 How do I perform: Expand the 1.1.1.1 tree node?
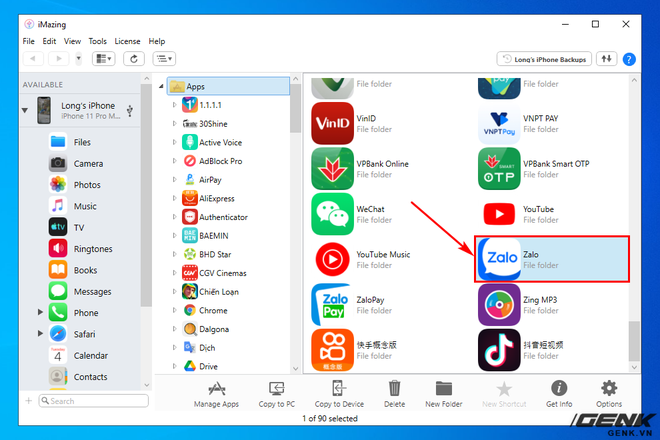tap(174, 105)
